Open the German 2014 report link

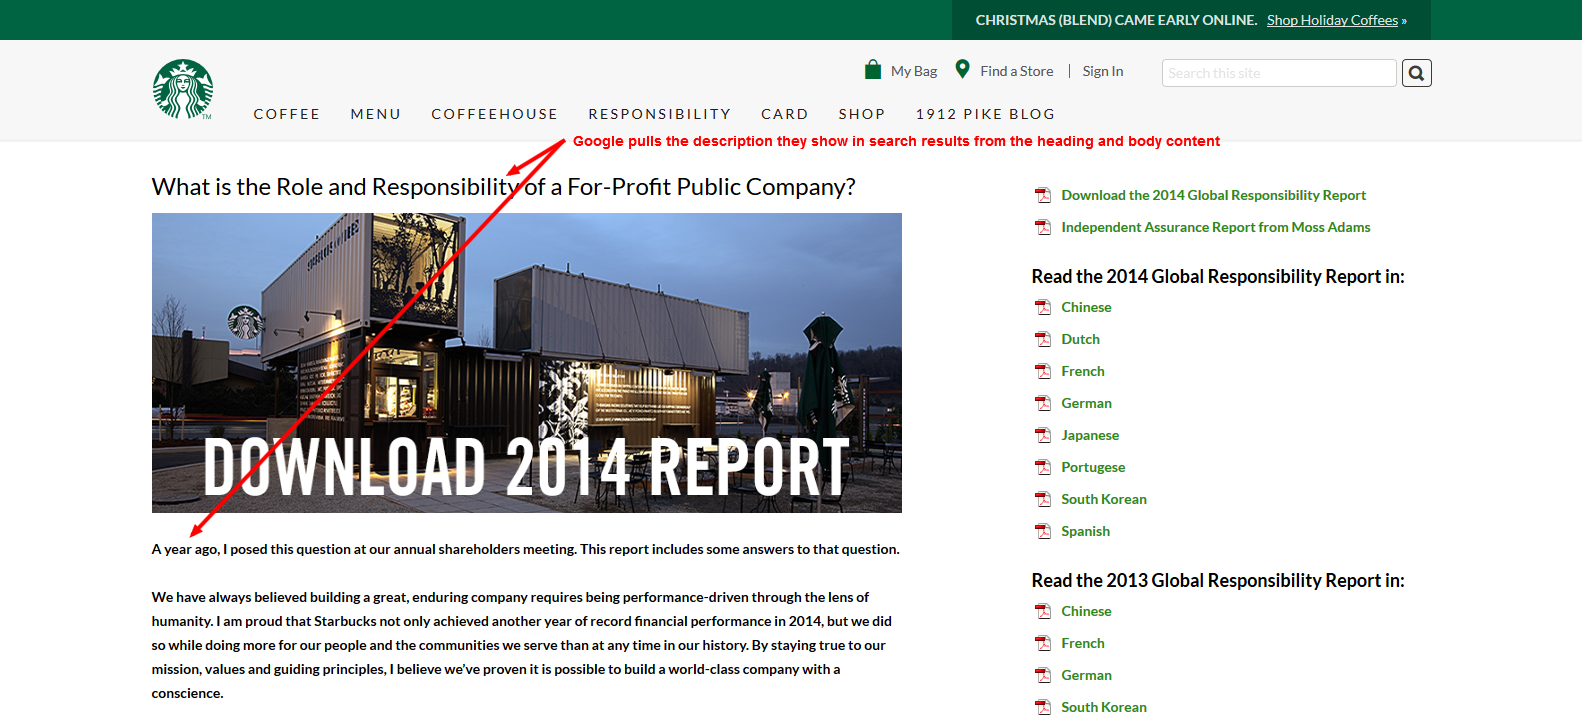(x=1086, y=403)
